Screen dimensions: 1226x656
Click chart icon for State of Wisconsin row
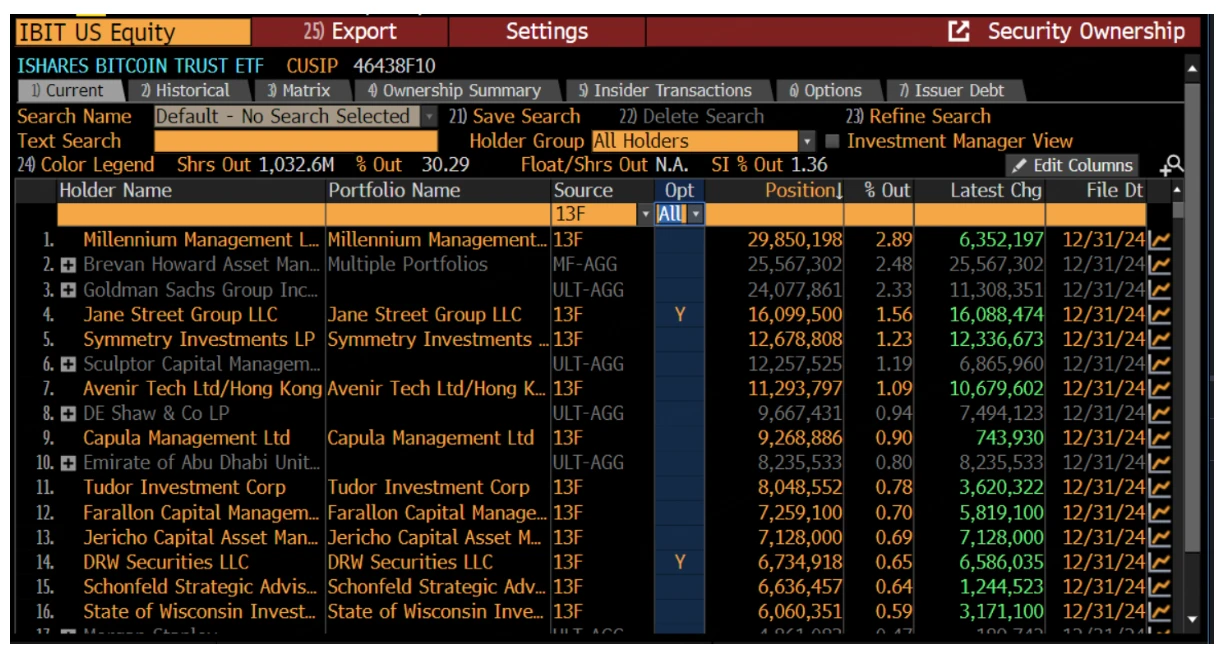pos(1160,612)
